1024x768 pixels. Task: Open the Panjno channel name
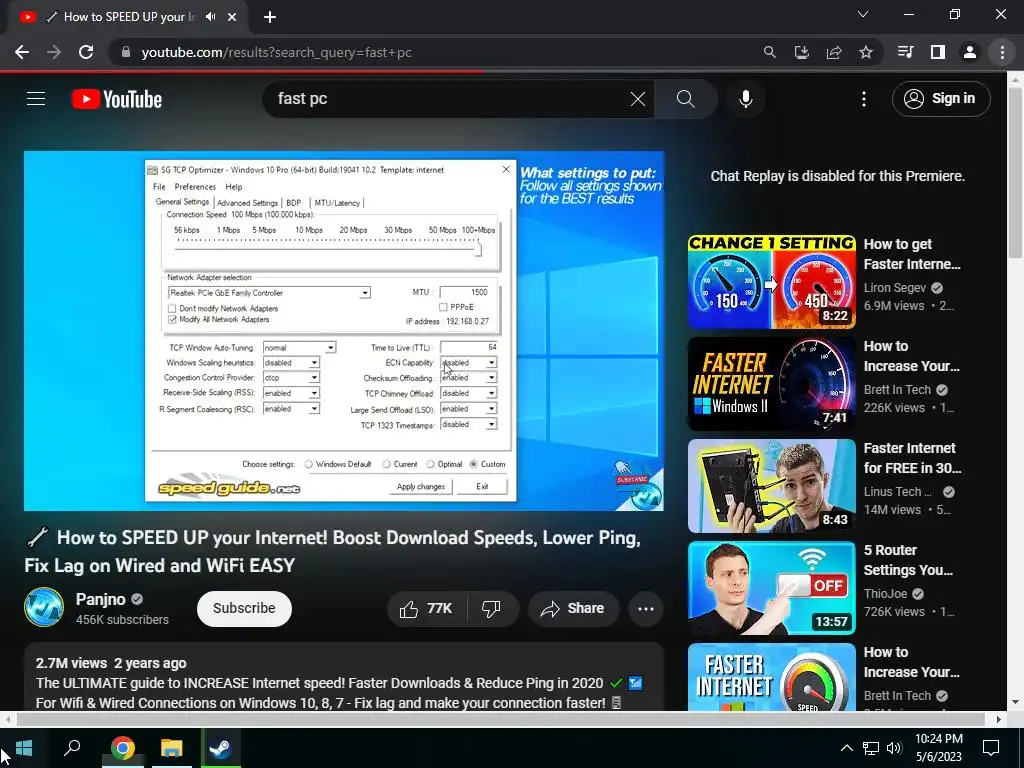(x=101, y=599)
